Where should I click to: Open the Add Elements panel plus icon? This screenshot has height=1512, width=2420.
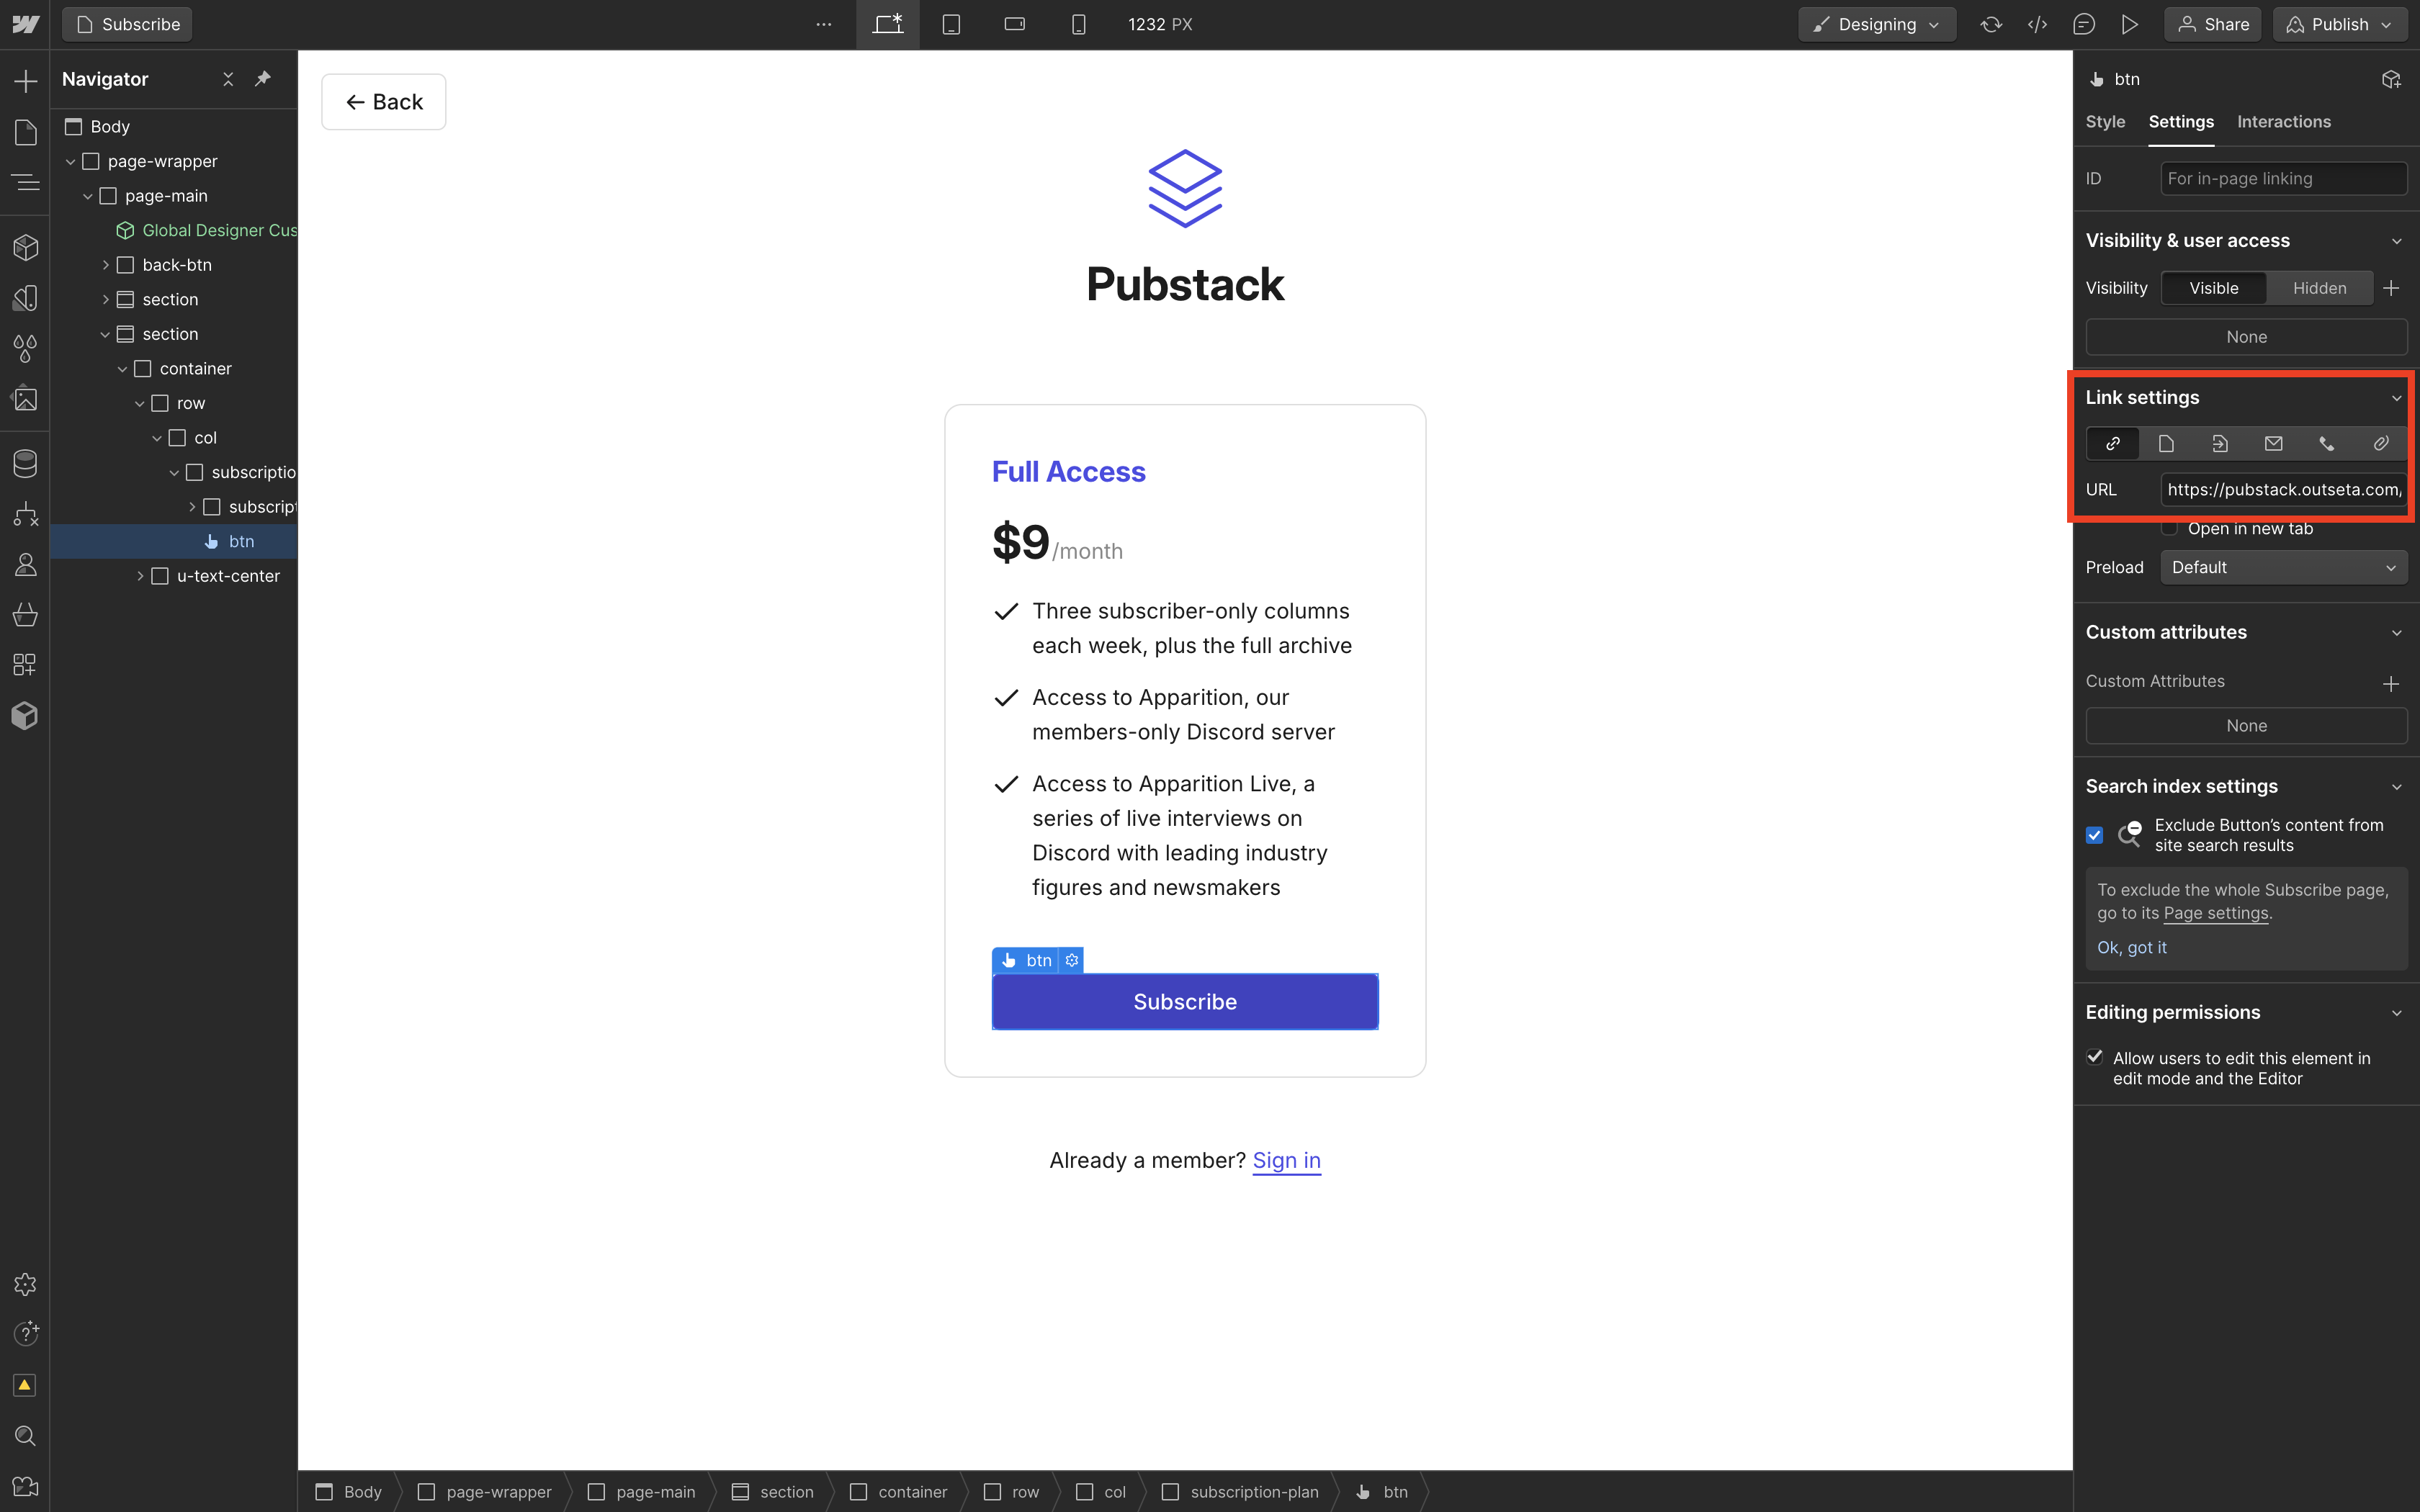(25, 81)
